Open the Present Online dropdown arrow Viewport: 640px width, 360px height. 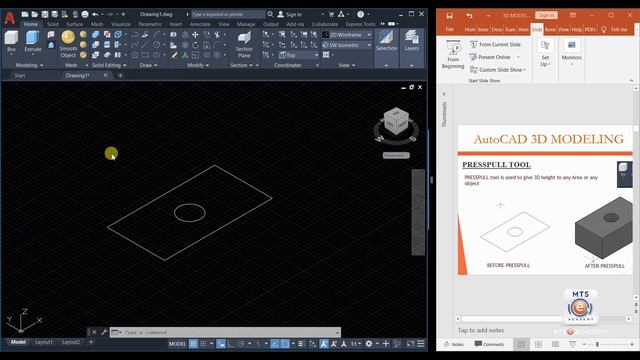pyautogui.click(x=518, y=57)
